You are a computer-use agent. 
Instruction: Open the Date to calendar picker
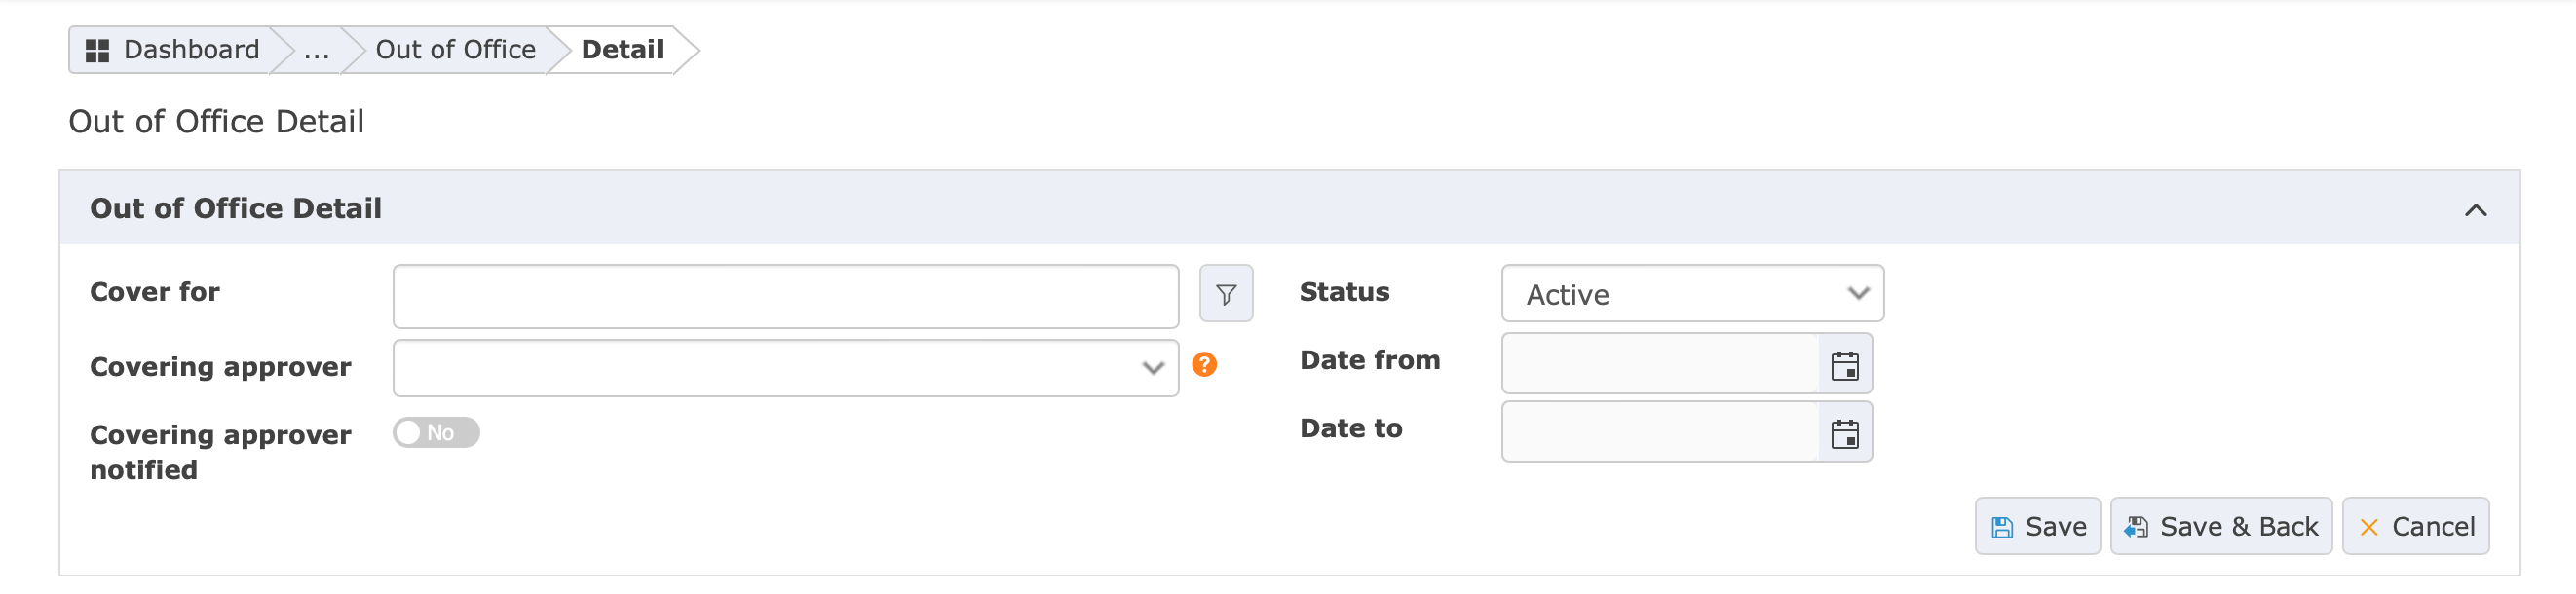pos(1844,434)
